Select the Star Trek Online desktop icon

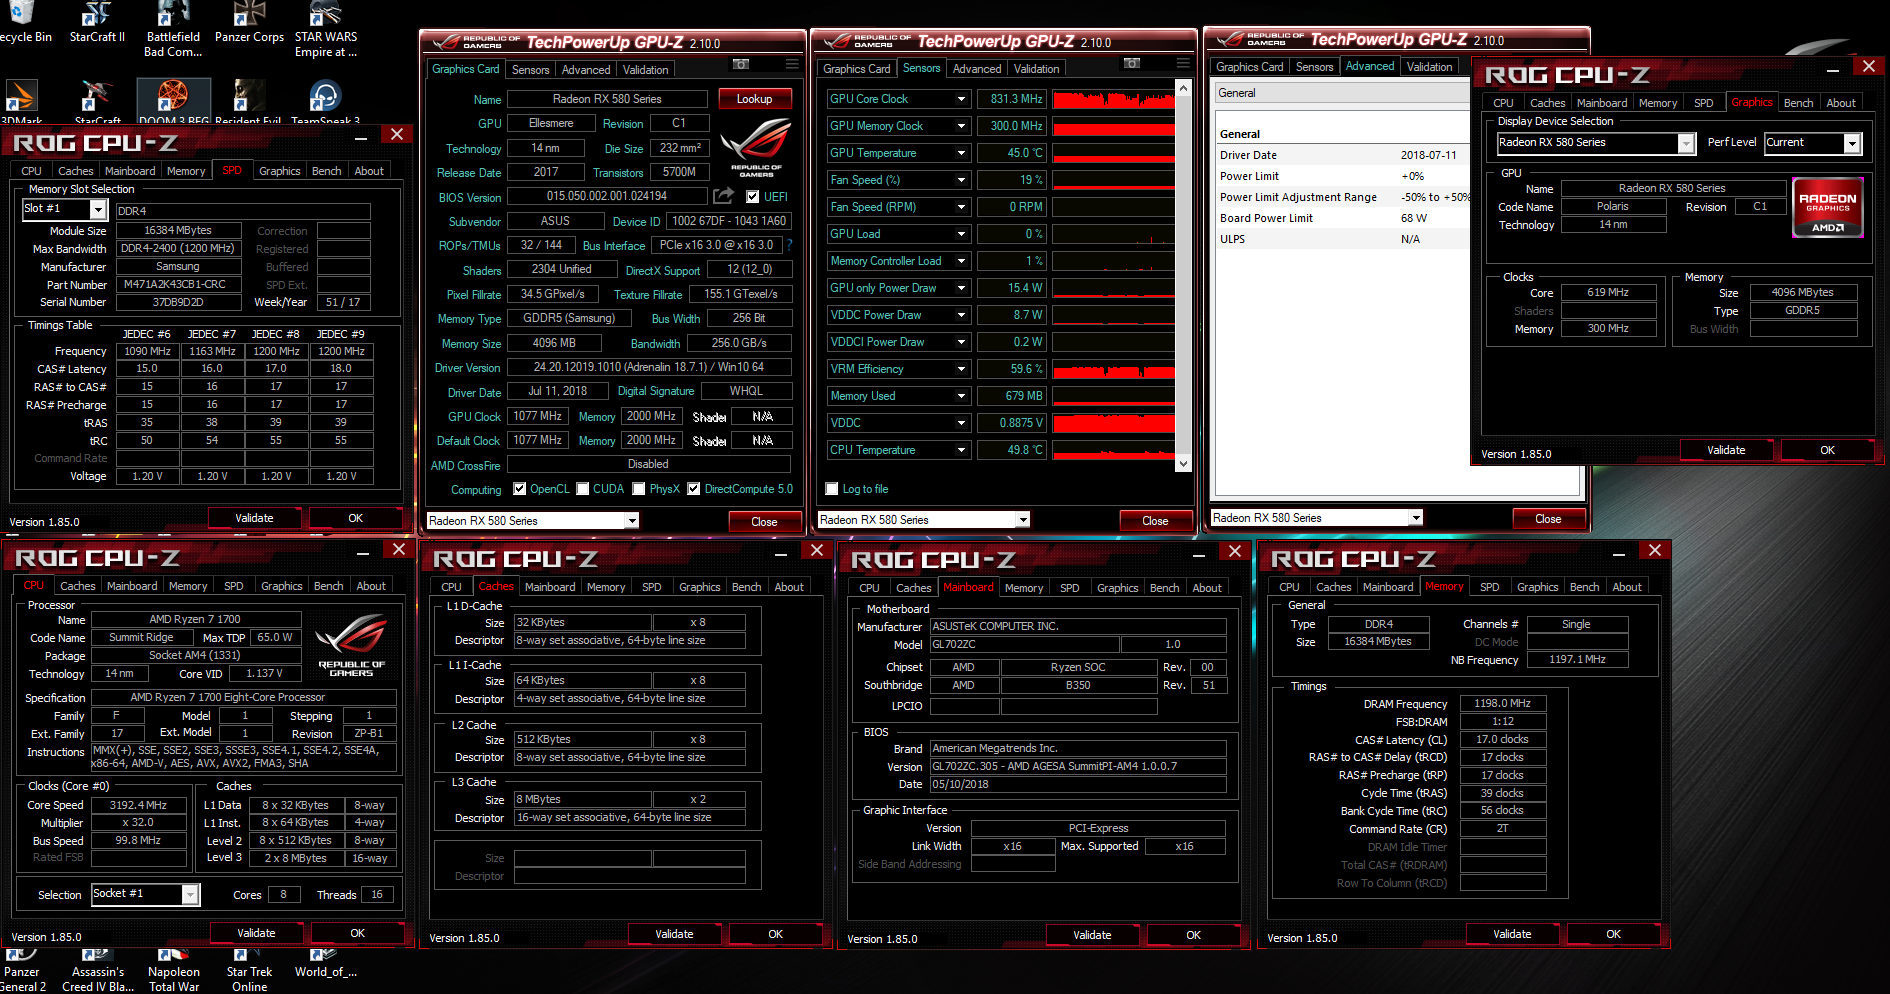[x=249, y=972]
